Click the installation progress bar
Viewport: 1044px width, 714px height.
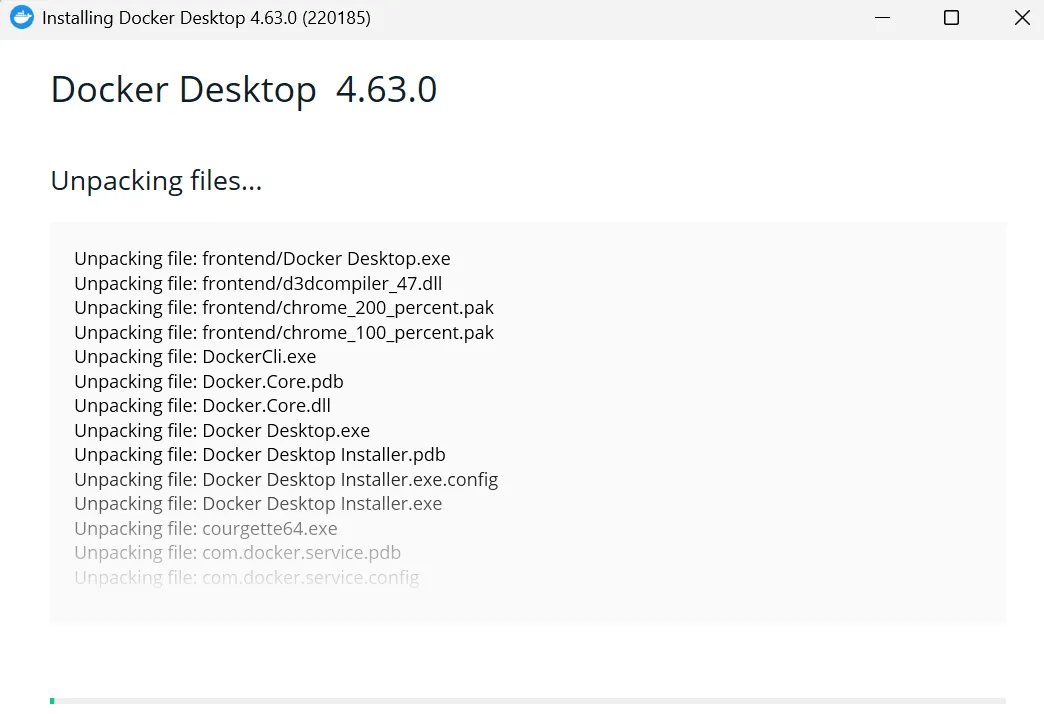point(527,701)
